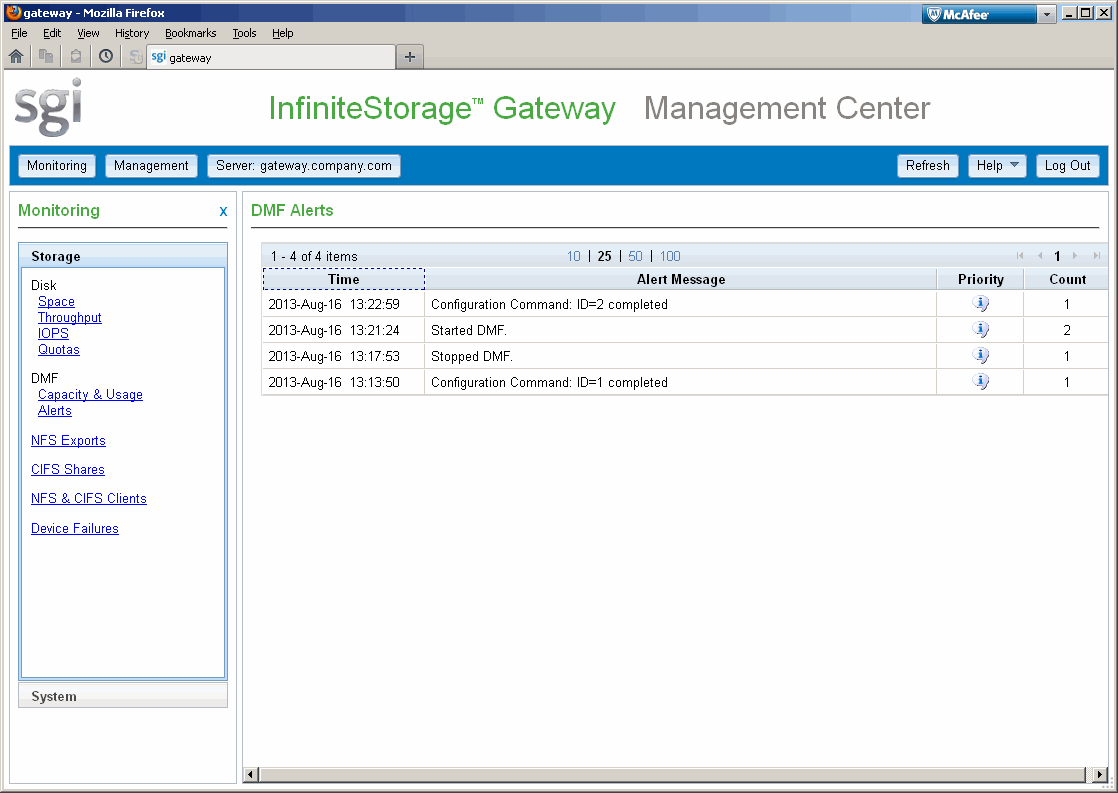
Task: Click the Monitoring button
Action: click(x=57, y=165)
